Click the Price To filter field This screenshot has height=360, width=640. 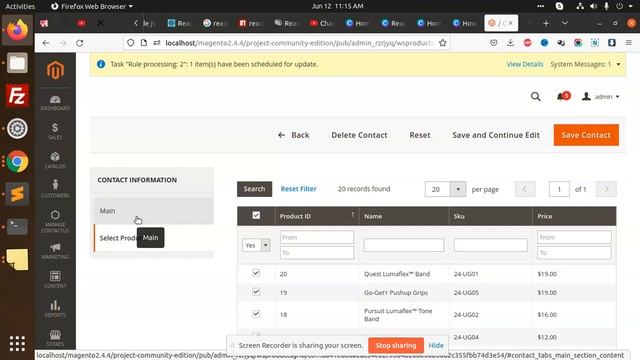(574, 253)
